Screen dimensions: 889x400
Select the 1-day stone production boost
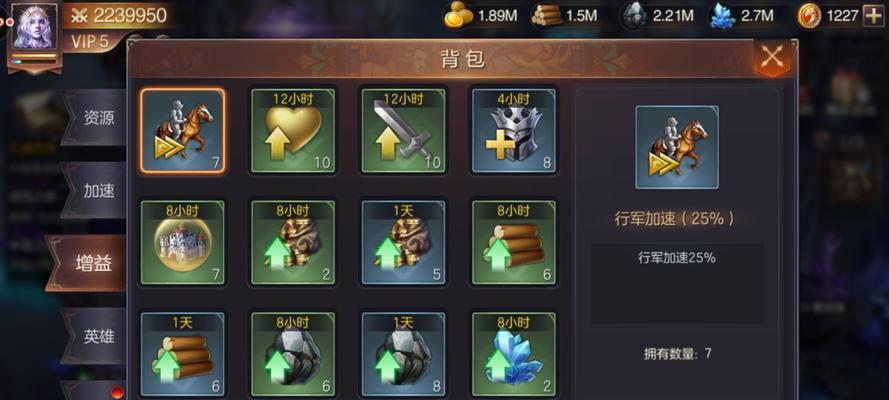(404, 354)
